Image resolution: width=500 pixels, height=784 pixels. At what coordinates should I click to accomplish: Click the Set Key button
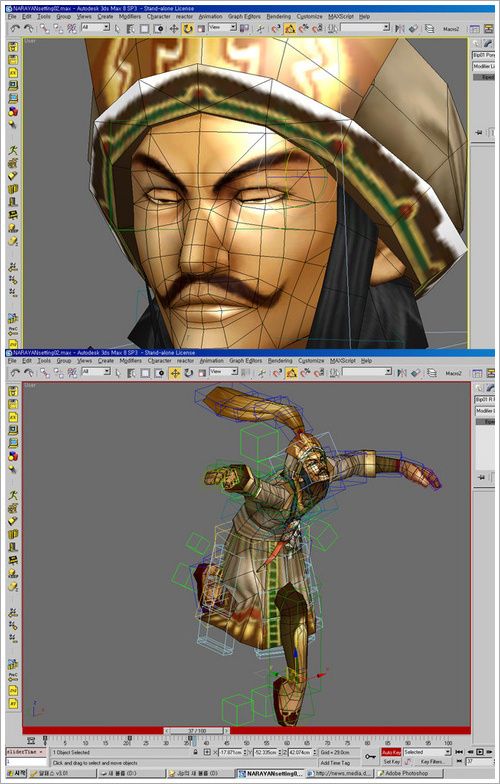pyautogui.click(x=391, y=762)
